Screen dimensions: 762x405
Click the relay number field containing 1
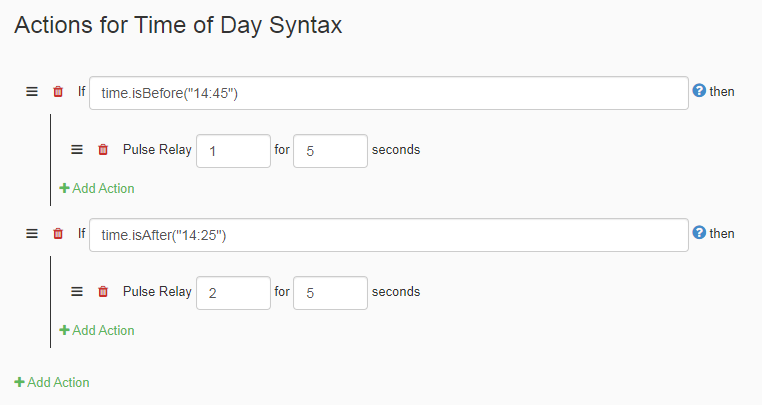click(x=233, y=151)
